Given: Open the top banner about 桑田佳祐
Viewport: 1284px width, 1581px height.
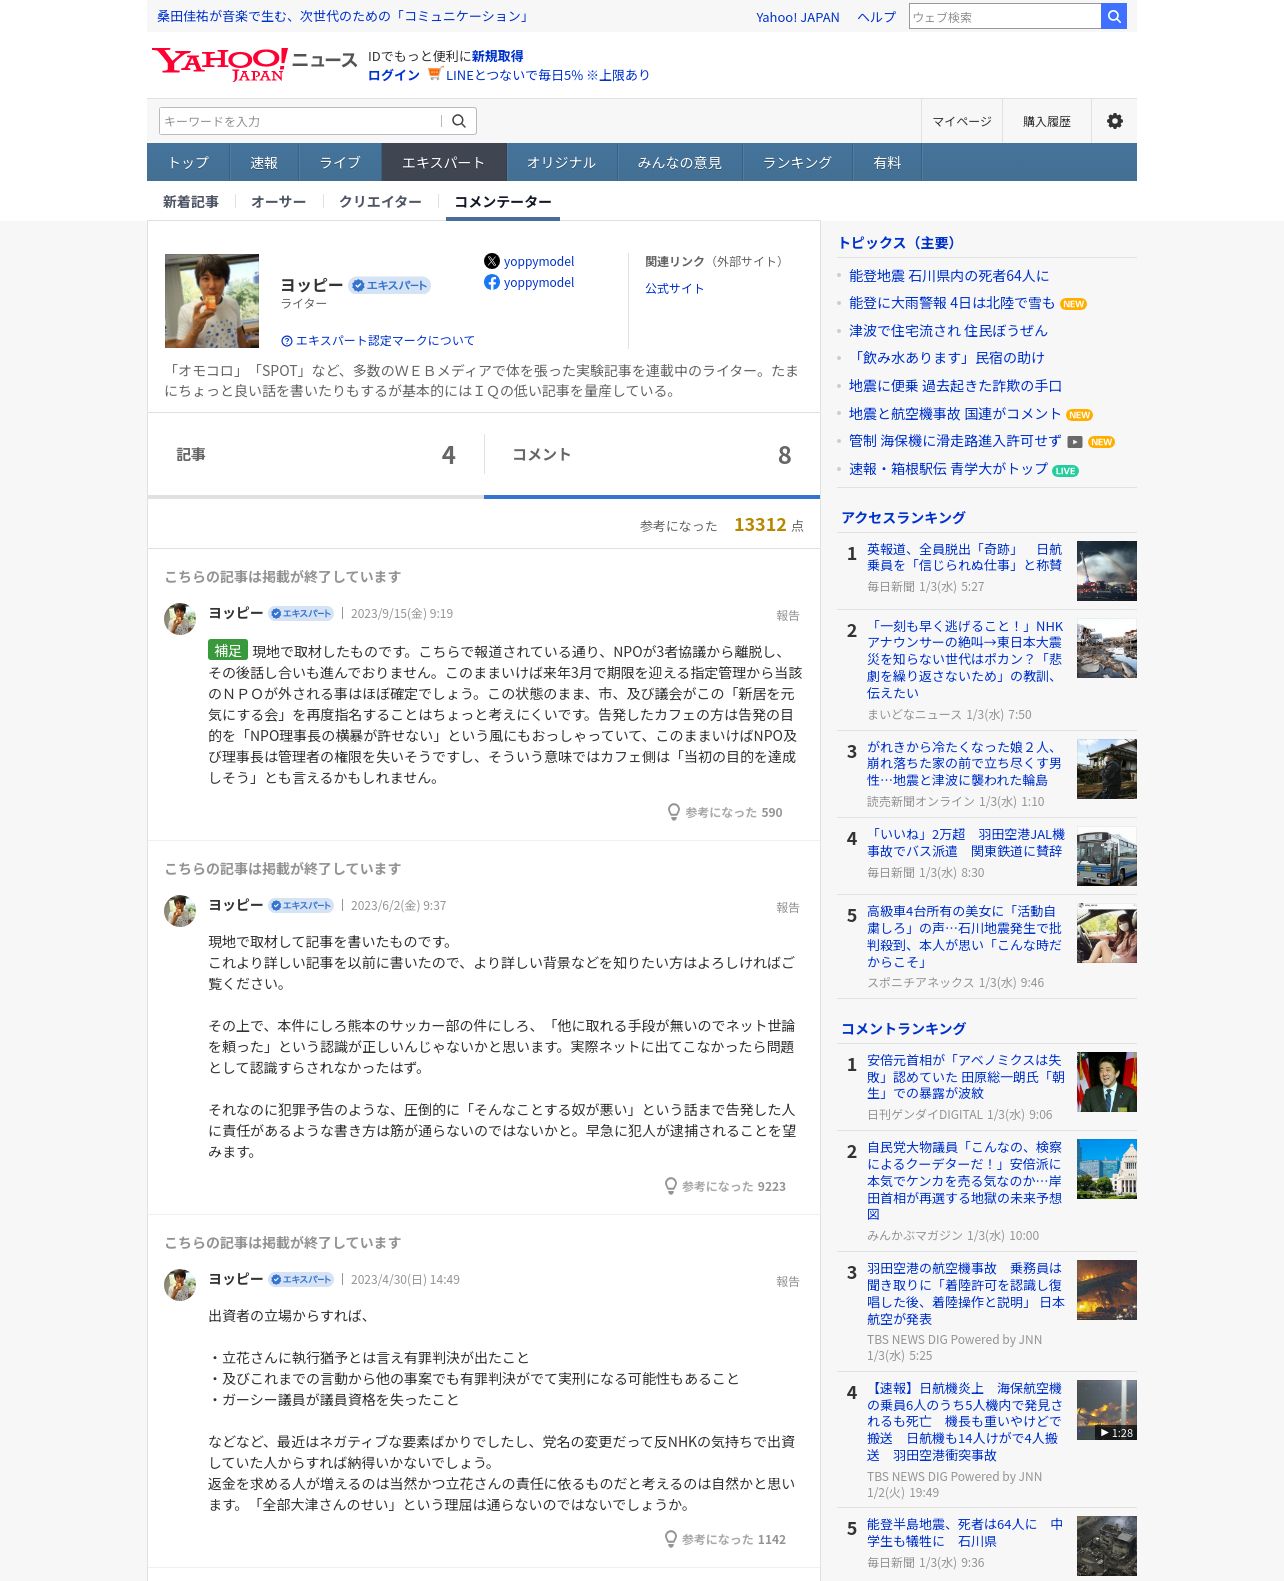Looking at the screenshot, I should tap(343, 16).
